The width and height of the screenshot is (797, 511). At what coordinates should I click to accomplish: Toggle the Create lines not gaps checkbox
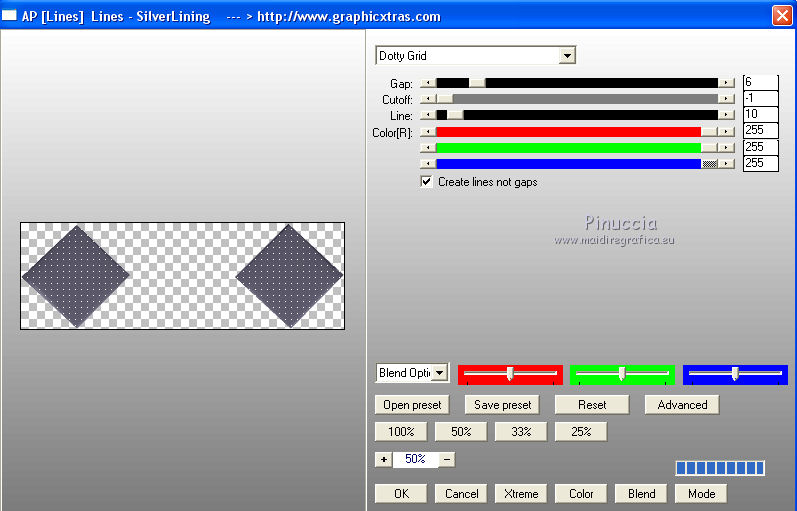426,182
